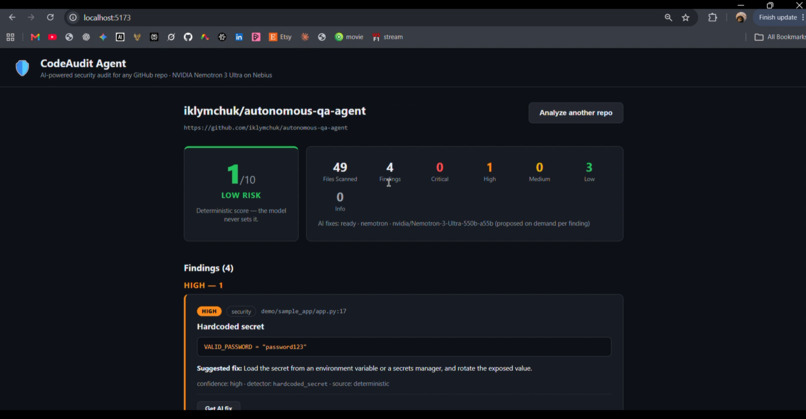Viewport: 806px width, 419px height.
Task: Click the 1/10 risk score
Action: click(x=241, y=174)
